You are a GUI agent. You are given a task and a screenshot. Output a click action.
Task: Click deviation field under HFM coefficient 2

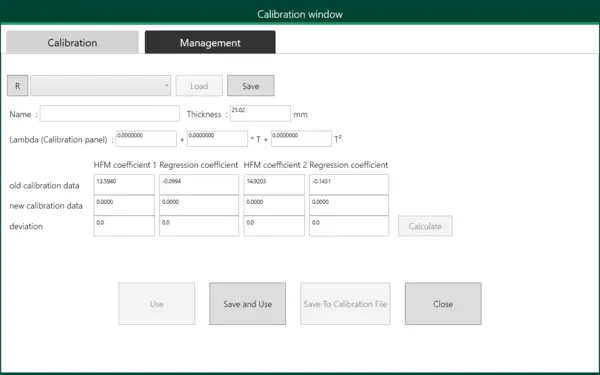[x=274, y=226]
